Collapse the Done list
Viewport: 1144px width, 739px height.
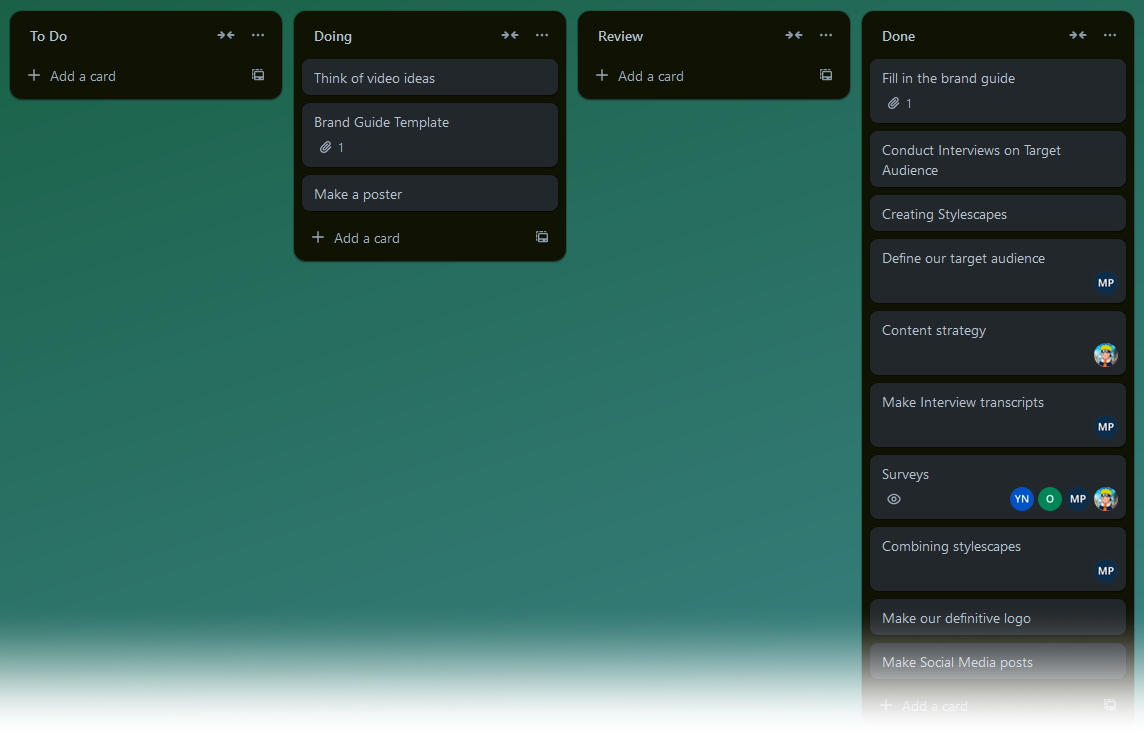(x=1077, y=34)
